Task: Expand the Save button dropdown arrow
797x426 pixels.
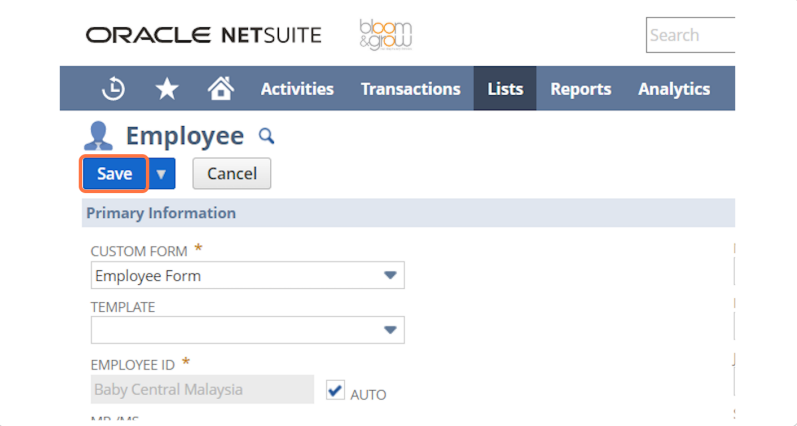Action: pyautogui.click(x=162, y=174)
